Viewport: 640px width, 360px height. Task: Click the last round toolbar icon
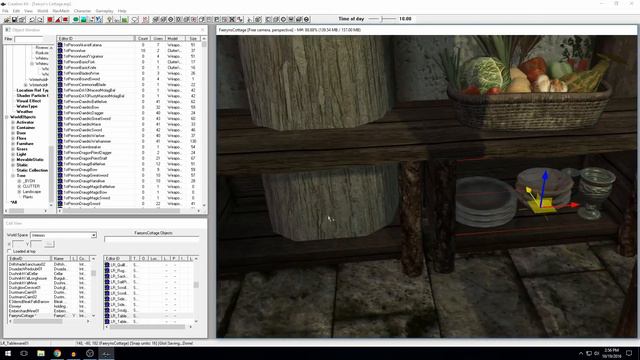pos(307,19)
